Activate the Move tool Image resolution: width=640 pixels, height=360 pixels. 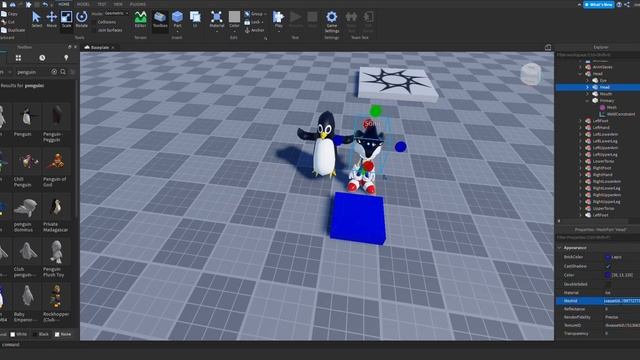point(51,19)
